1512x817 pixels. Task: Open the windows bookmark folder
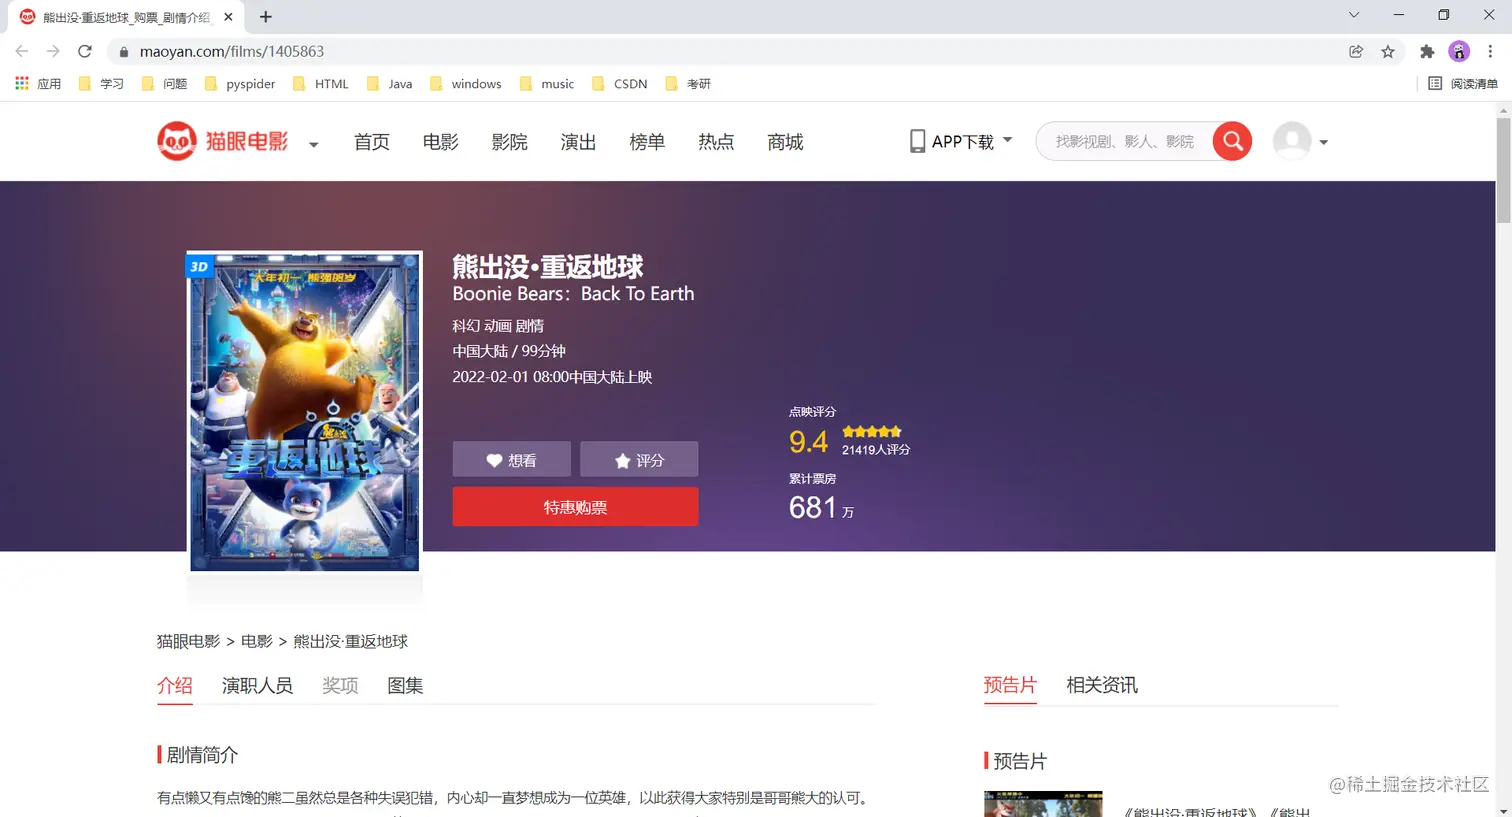pyautogui.click(x=465, y=84)
